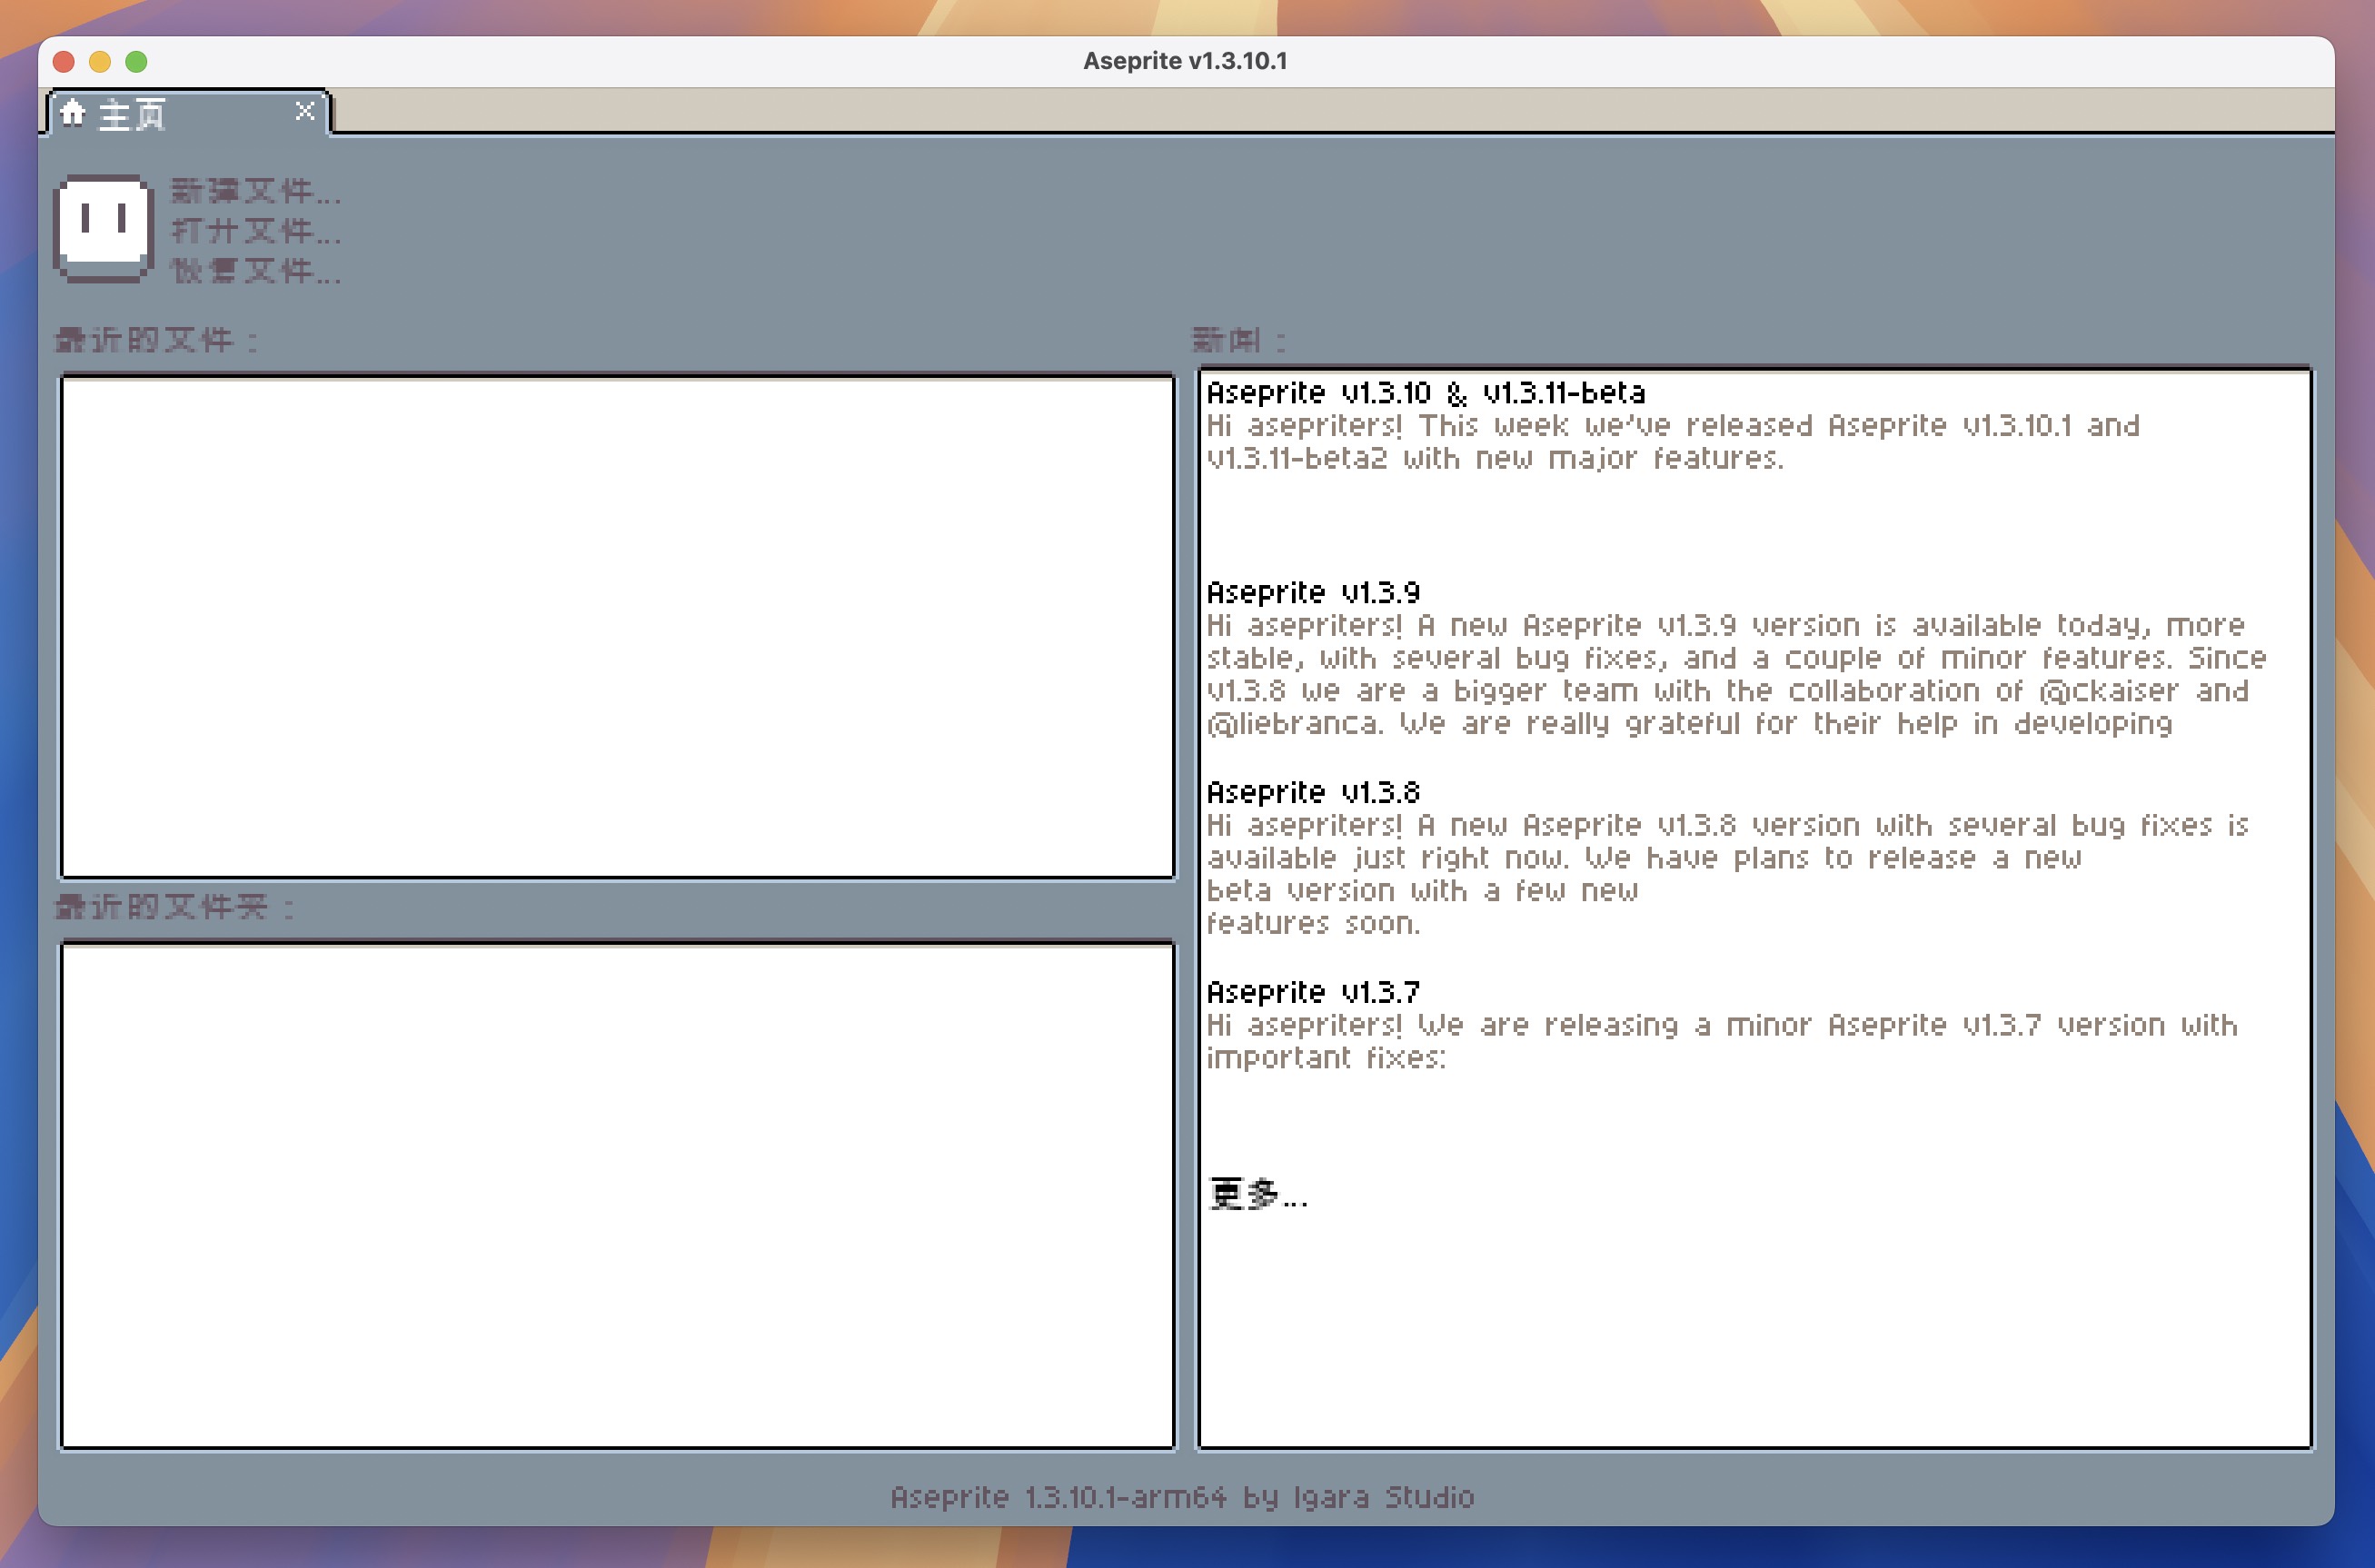Click the yellow minimize window button
This screenshot has height=1568, width=2375.
click(x=100, y=62)
